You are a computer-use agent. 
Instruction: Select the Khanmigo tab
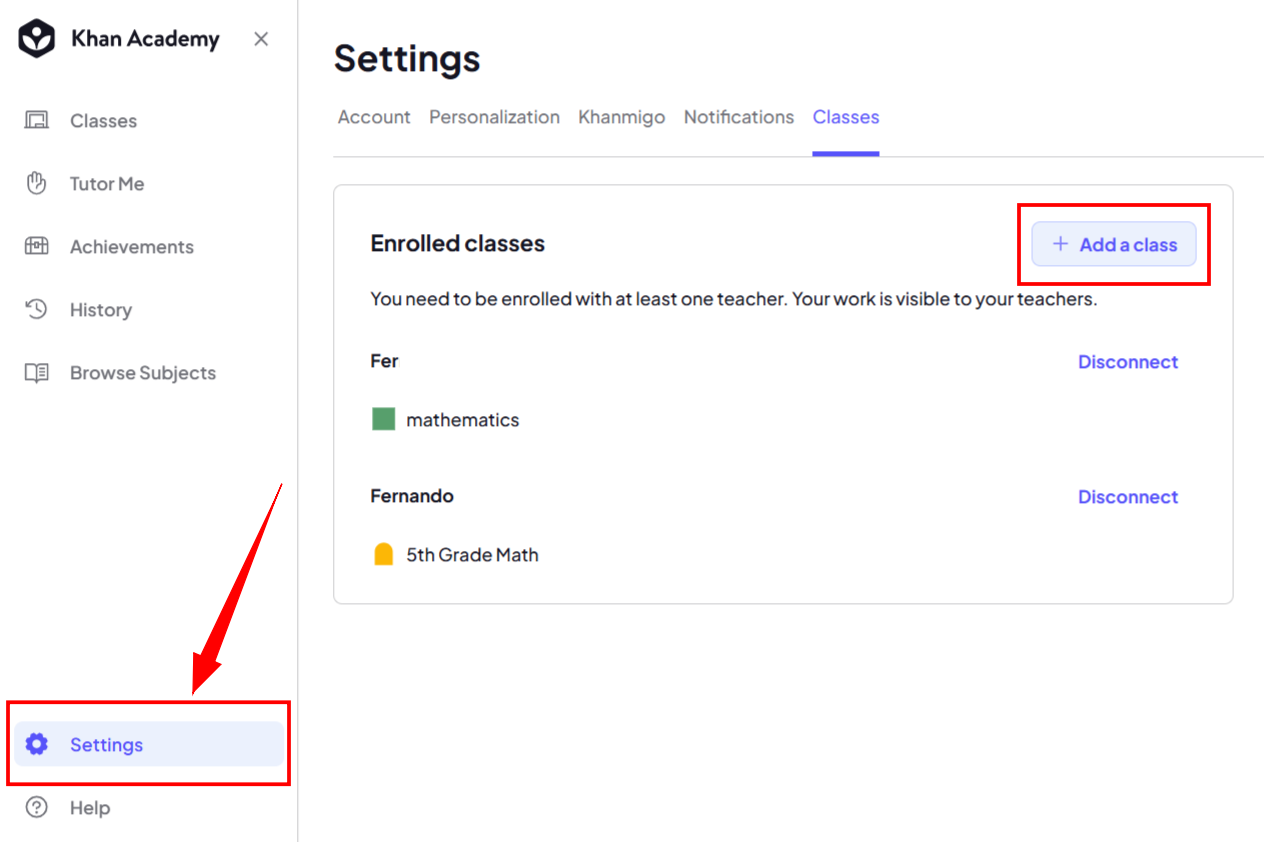coord(621,117)
